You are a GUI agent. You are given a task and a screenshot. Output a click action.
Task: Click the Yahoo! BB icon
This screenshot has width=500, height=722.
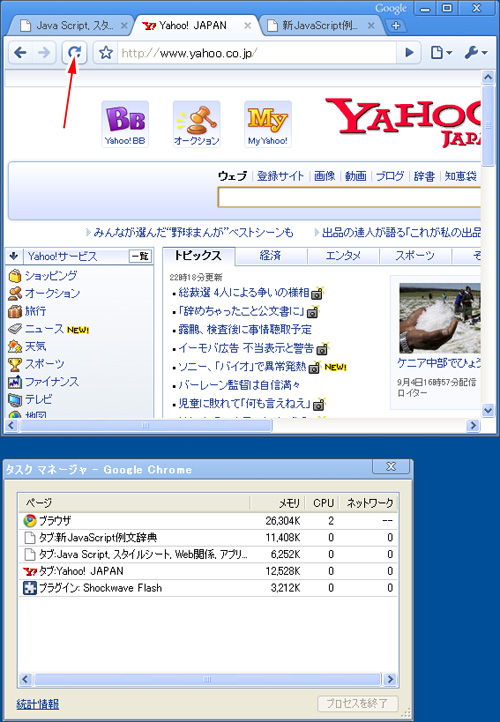click(x=125, y=124)
